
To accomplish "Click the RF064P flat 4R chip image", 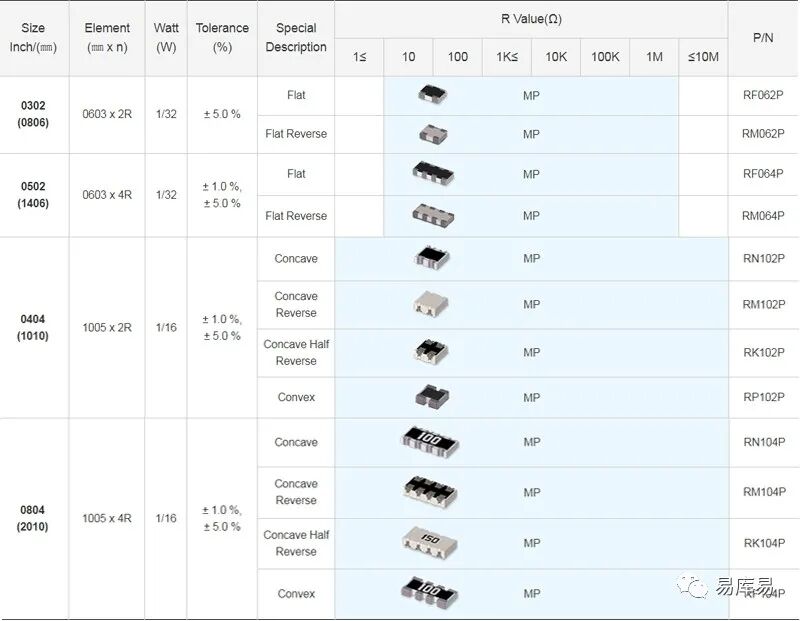I will click(433, 173).
